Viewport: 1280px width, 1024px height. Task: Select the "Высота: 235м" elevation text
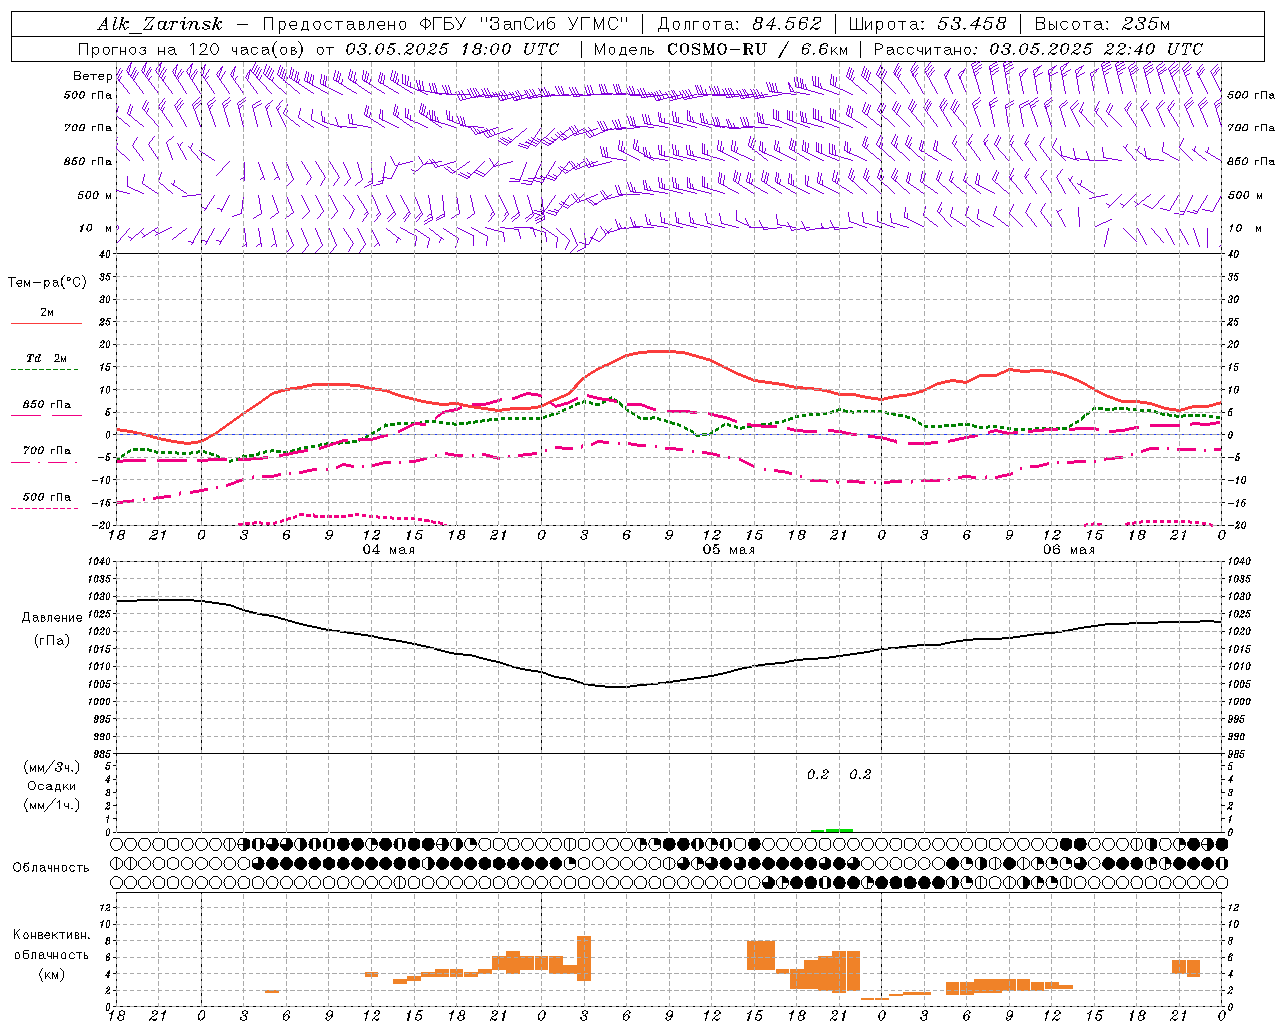click(1102, 24)
